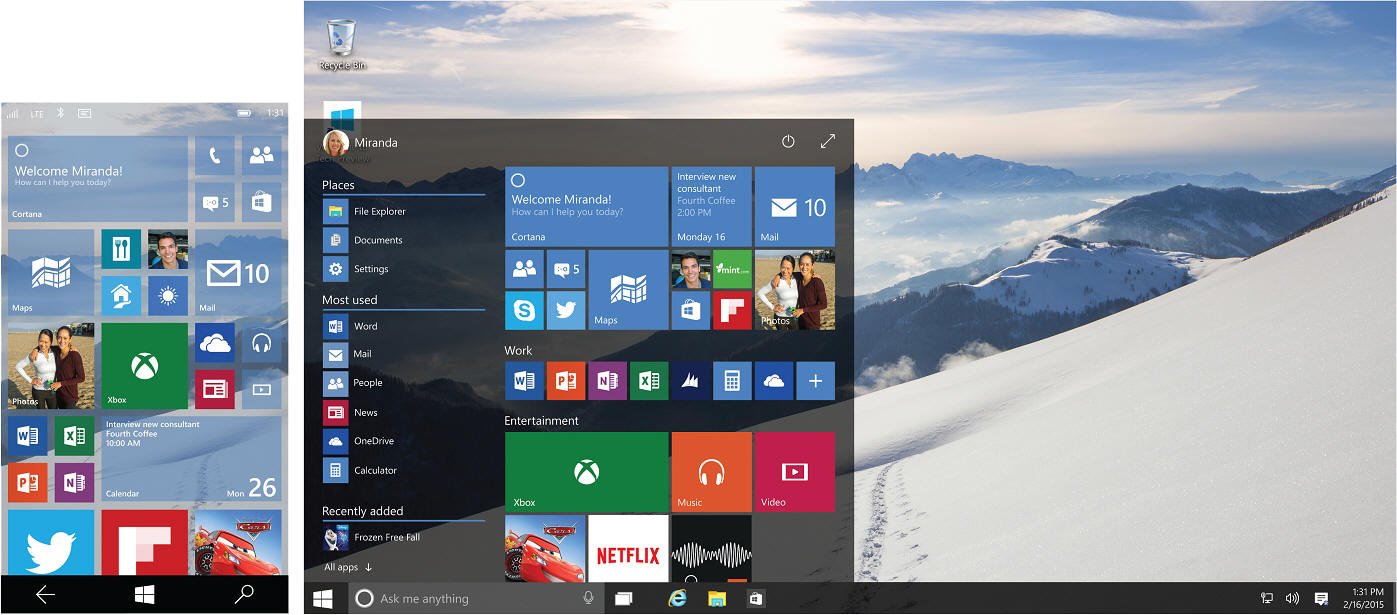
Task: Open the Miranda user account menu
Action: (x=360, y=142)
